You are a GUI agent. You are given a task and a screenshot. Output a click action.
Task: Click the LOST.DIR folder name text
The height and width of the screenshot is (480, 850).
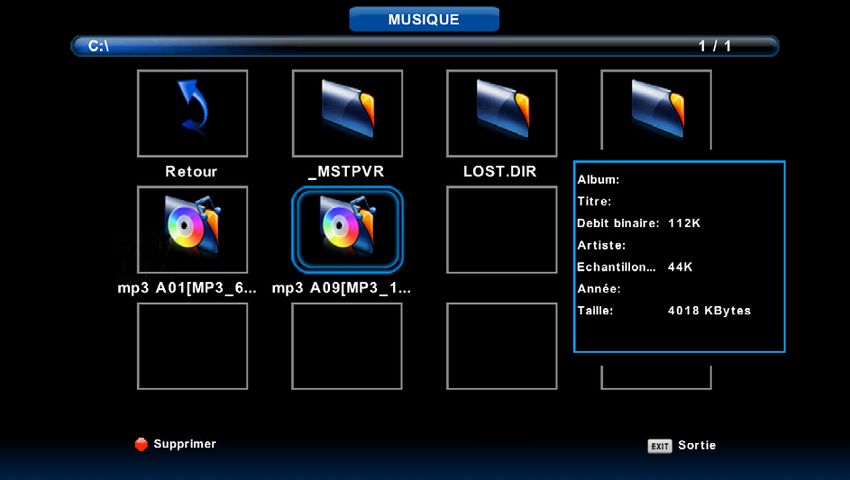(x=500, y=171)
